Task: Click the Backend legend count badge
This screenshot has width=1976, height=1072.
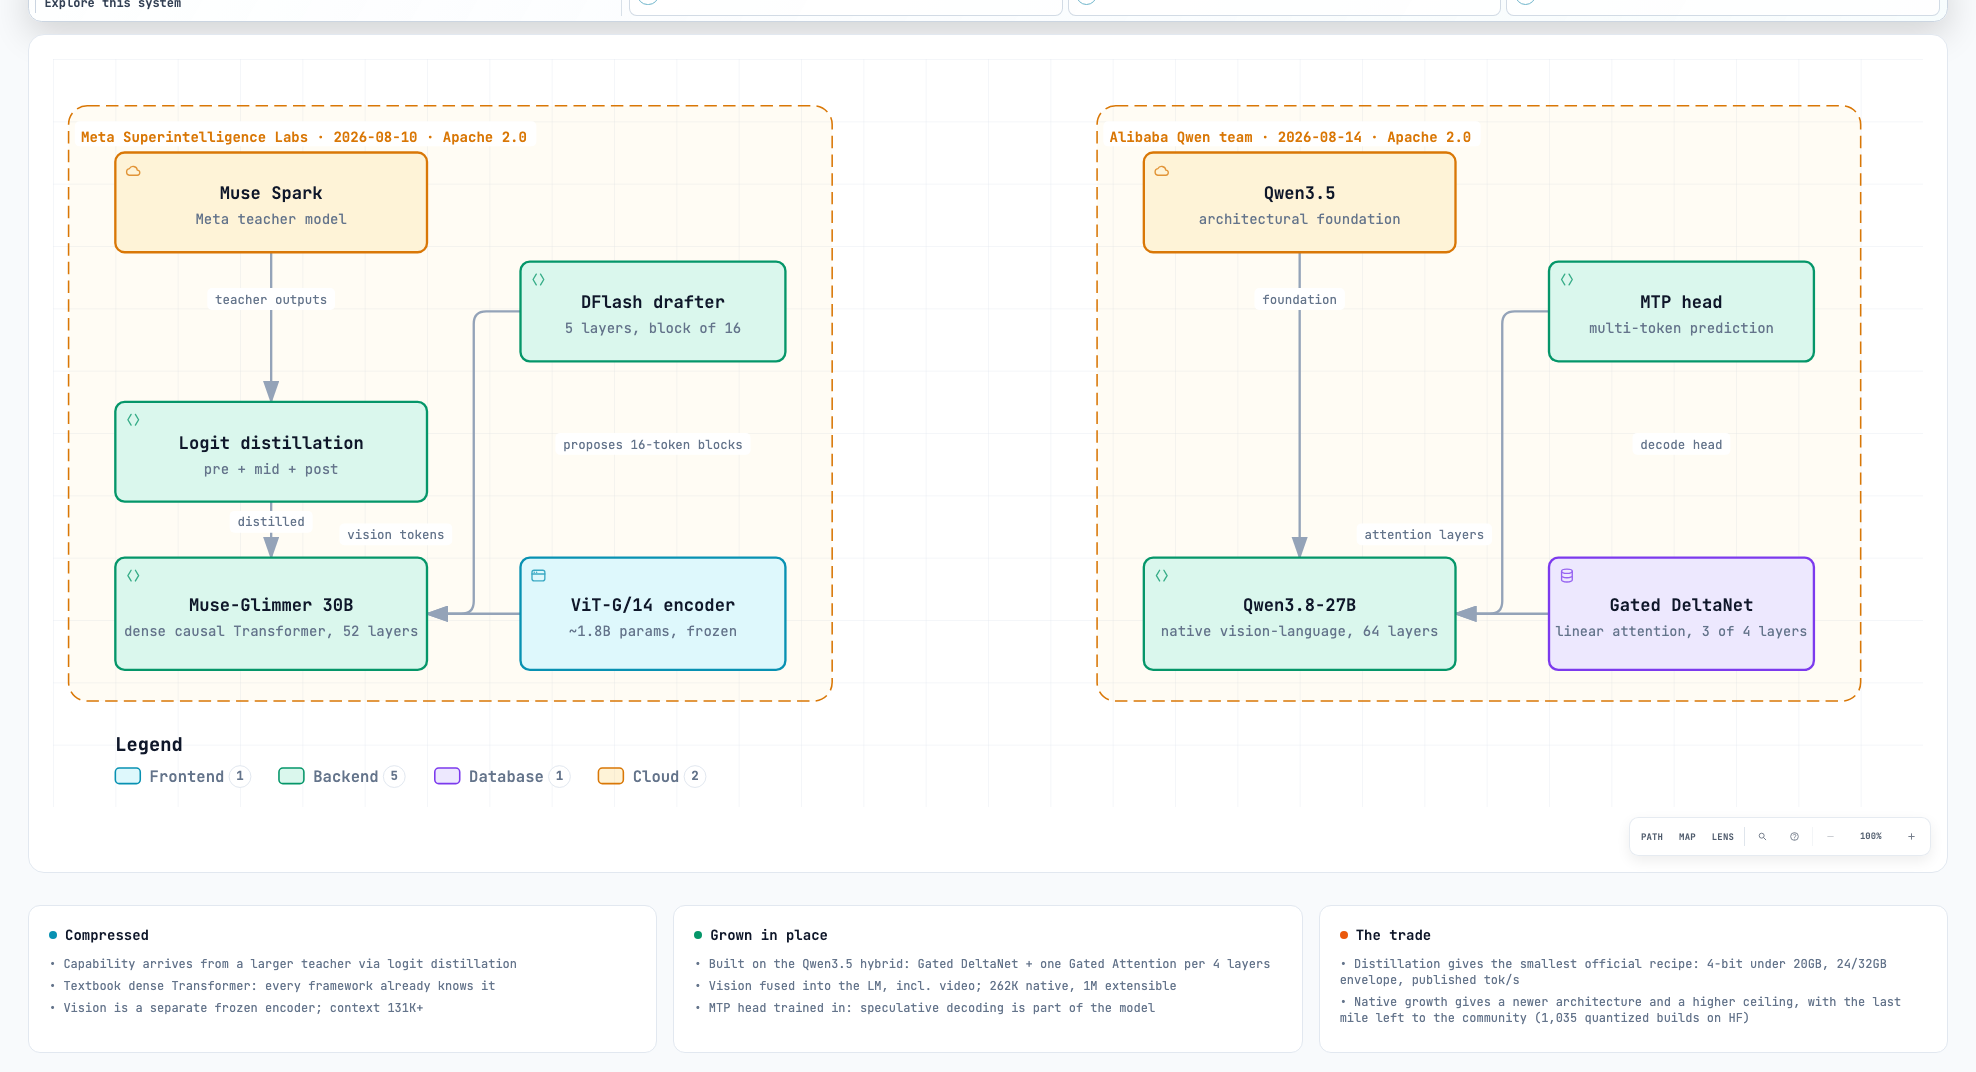Action: pyautogui.click(x=394, y=776)
